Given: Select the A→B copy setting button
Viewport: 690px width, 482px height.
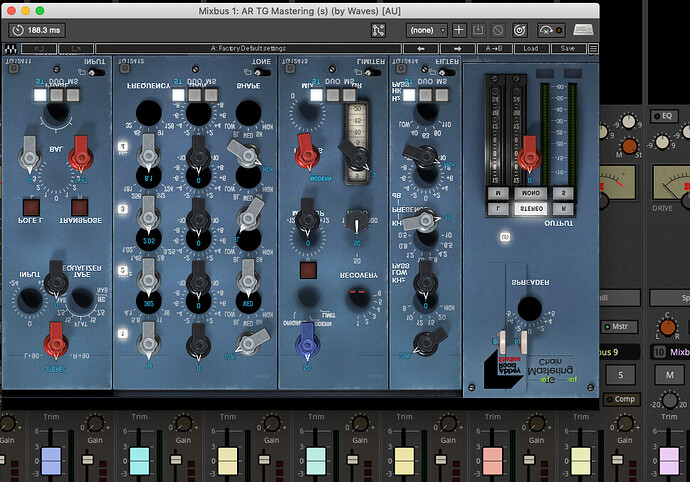Looking at the screenshot, I should [x=493, y=48].
